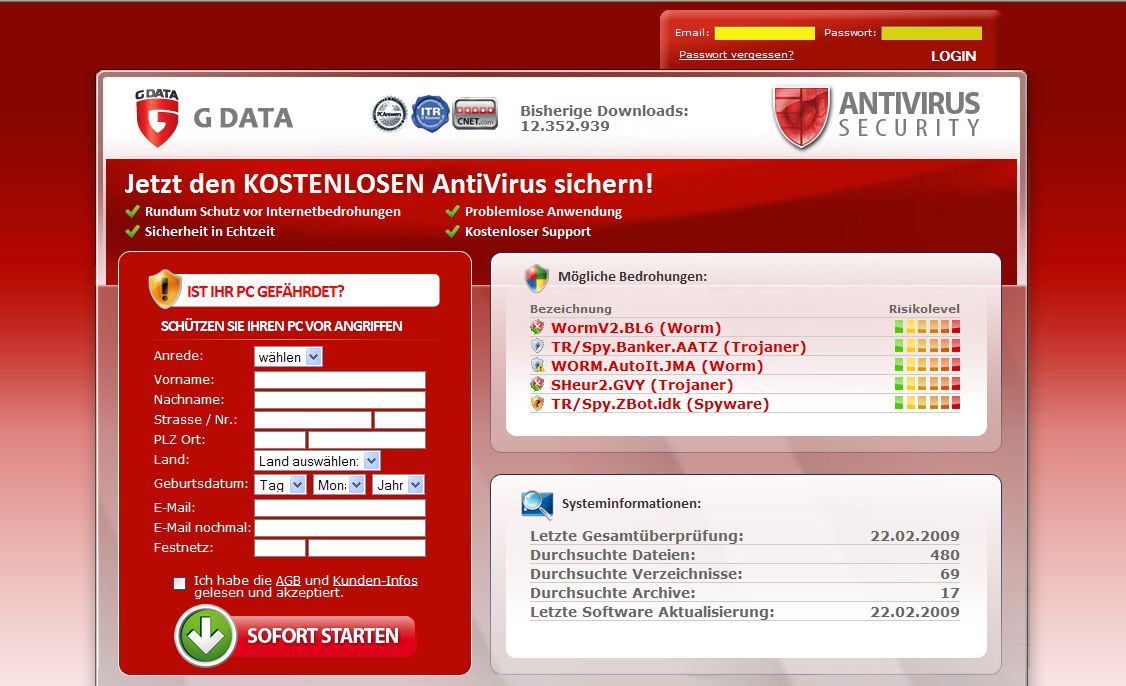The width and height of the screenshot is (1126, 686).
Task: Click the CNET.com rating badge
Action: click(475, 113)
